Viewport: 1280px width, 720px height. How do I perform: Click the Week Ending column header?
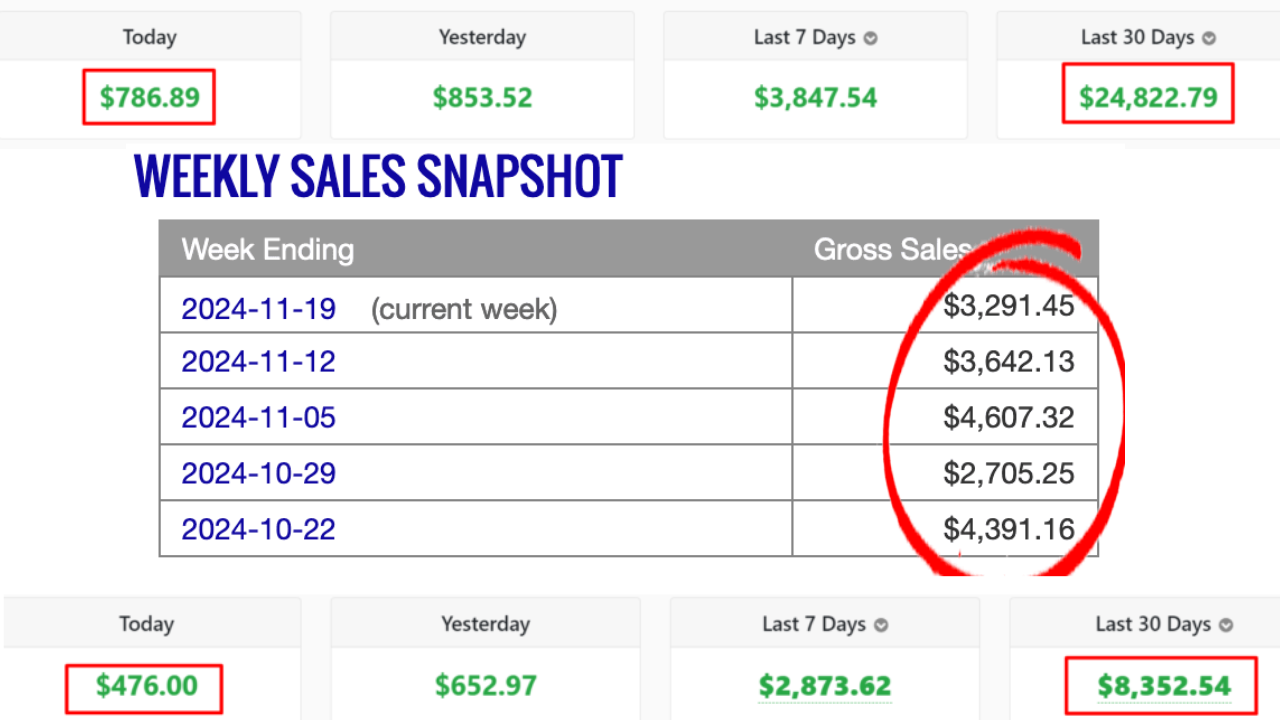(267, 249)
